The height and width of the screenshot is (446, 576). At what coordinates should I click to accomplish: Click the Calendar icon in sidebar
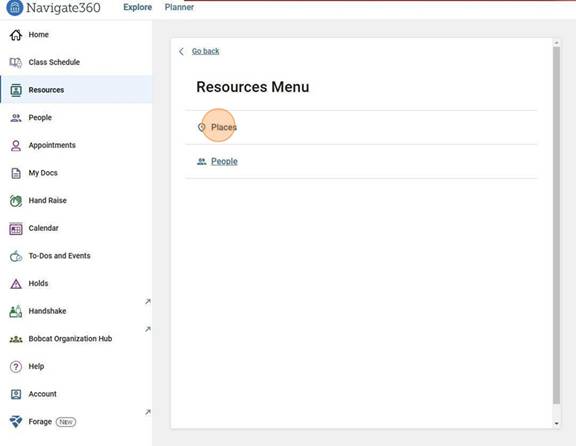(x=16, y=229)
